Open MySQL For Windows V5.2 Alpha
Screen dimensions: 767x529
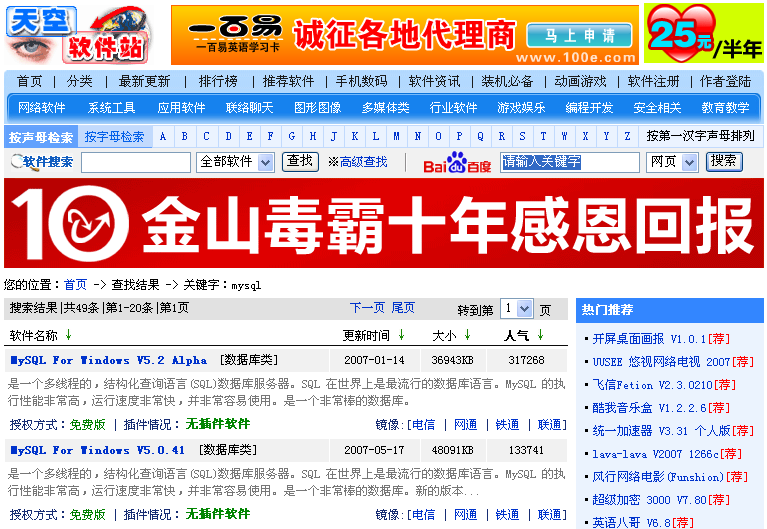point(109,360)
